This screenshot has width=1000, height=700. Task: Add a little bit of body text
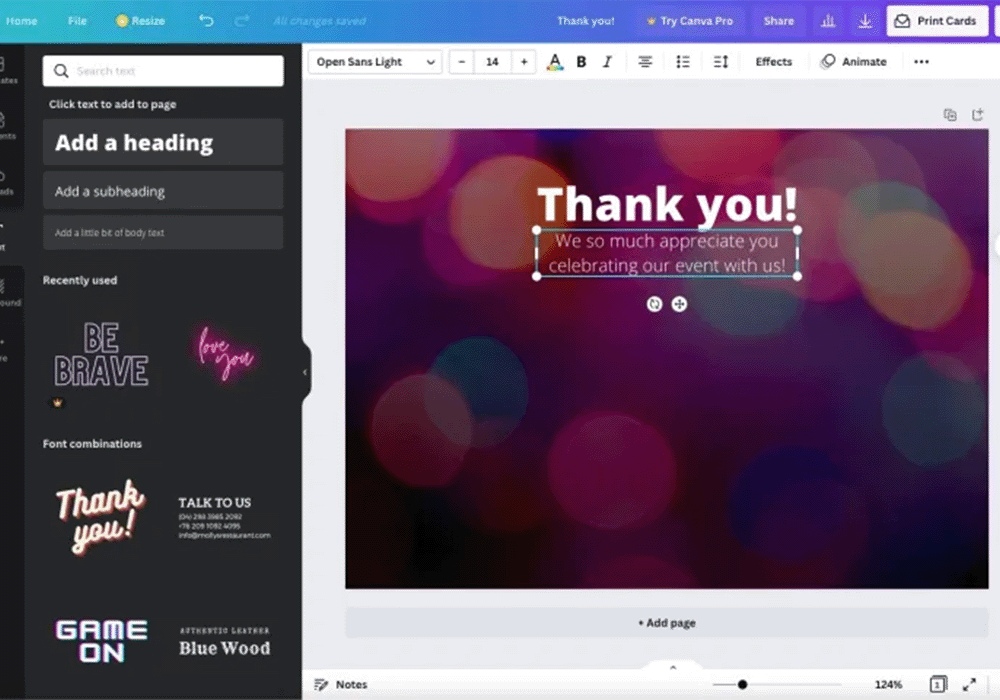(163, 233)
